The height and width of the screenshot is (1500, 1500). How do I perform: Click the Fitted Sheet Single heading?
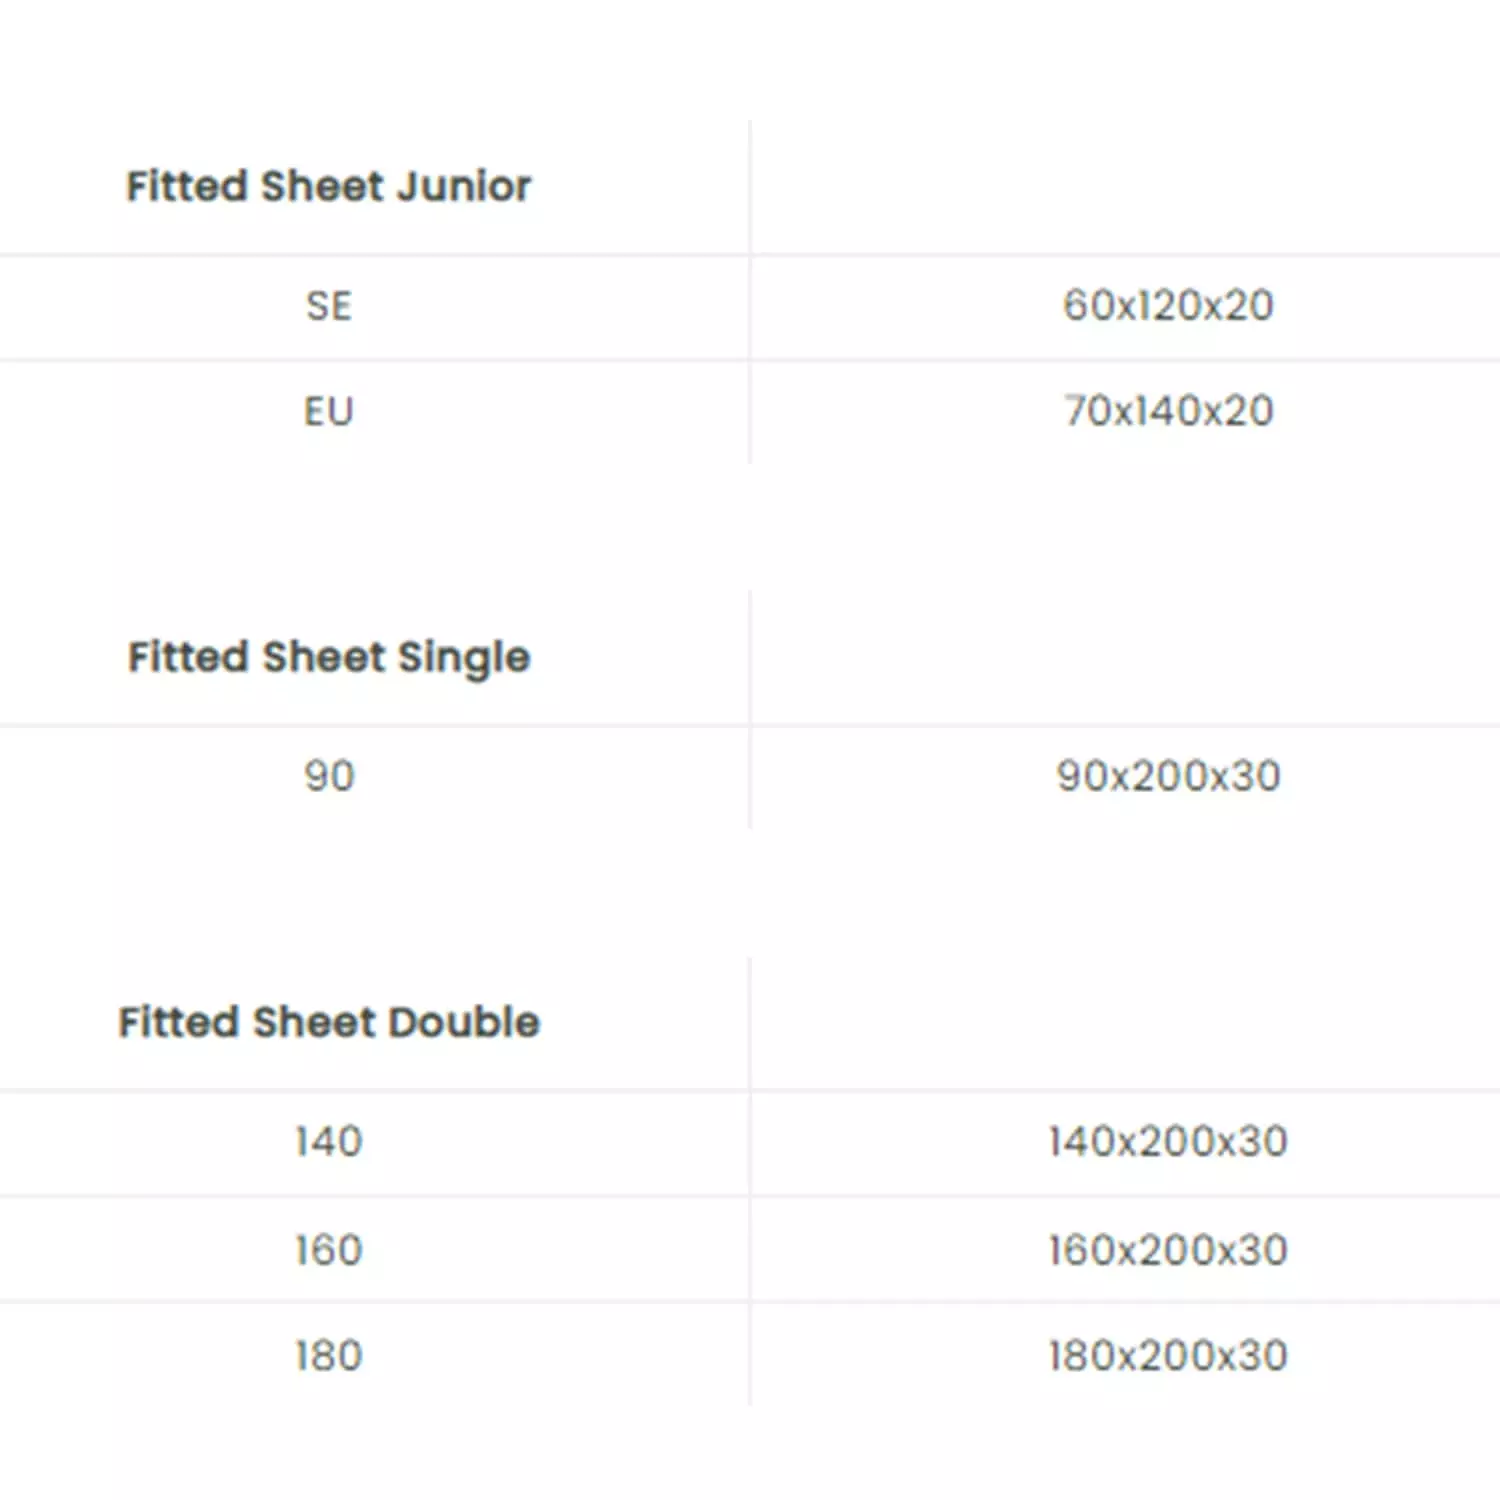(x=328, y=657)
